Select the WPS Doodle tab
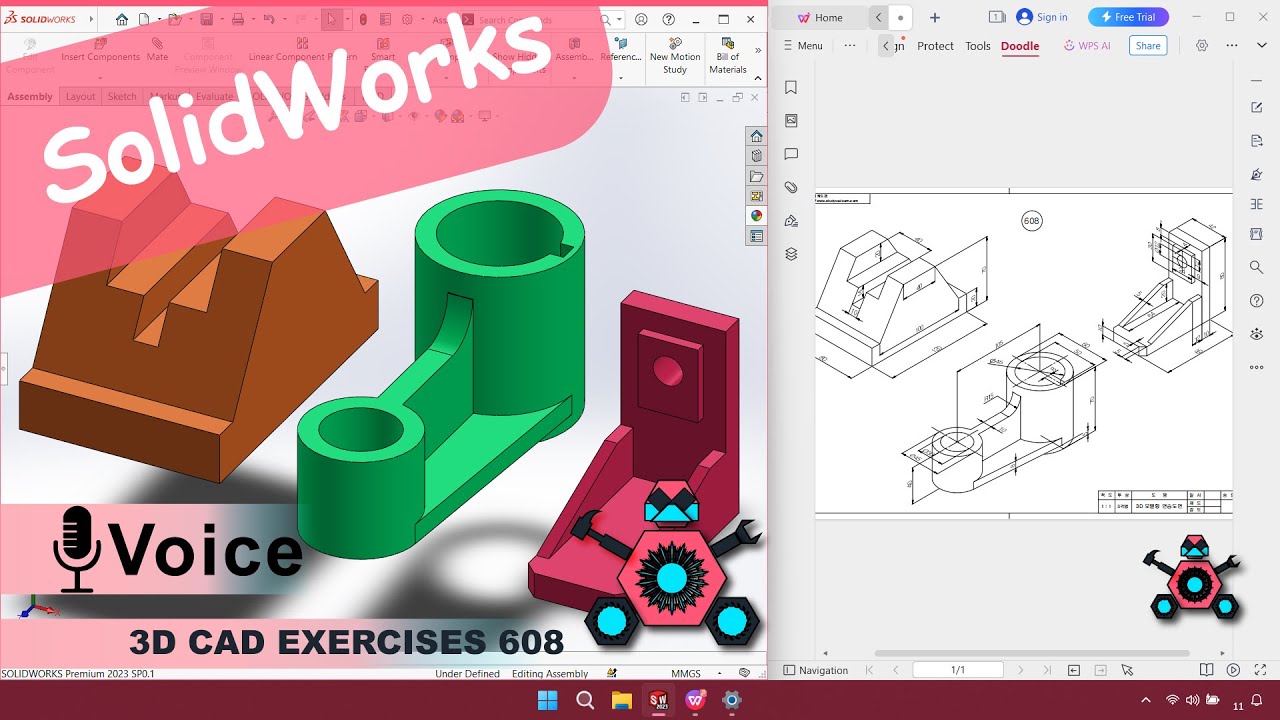 point(1020,46)
